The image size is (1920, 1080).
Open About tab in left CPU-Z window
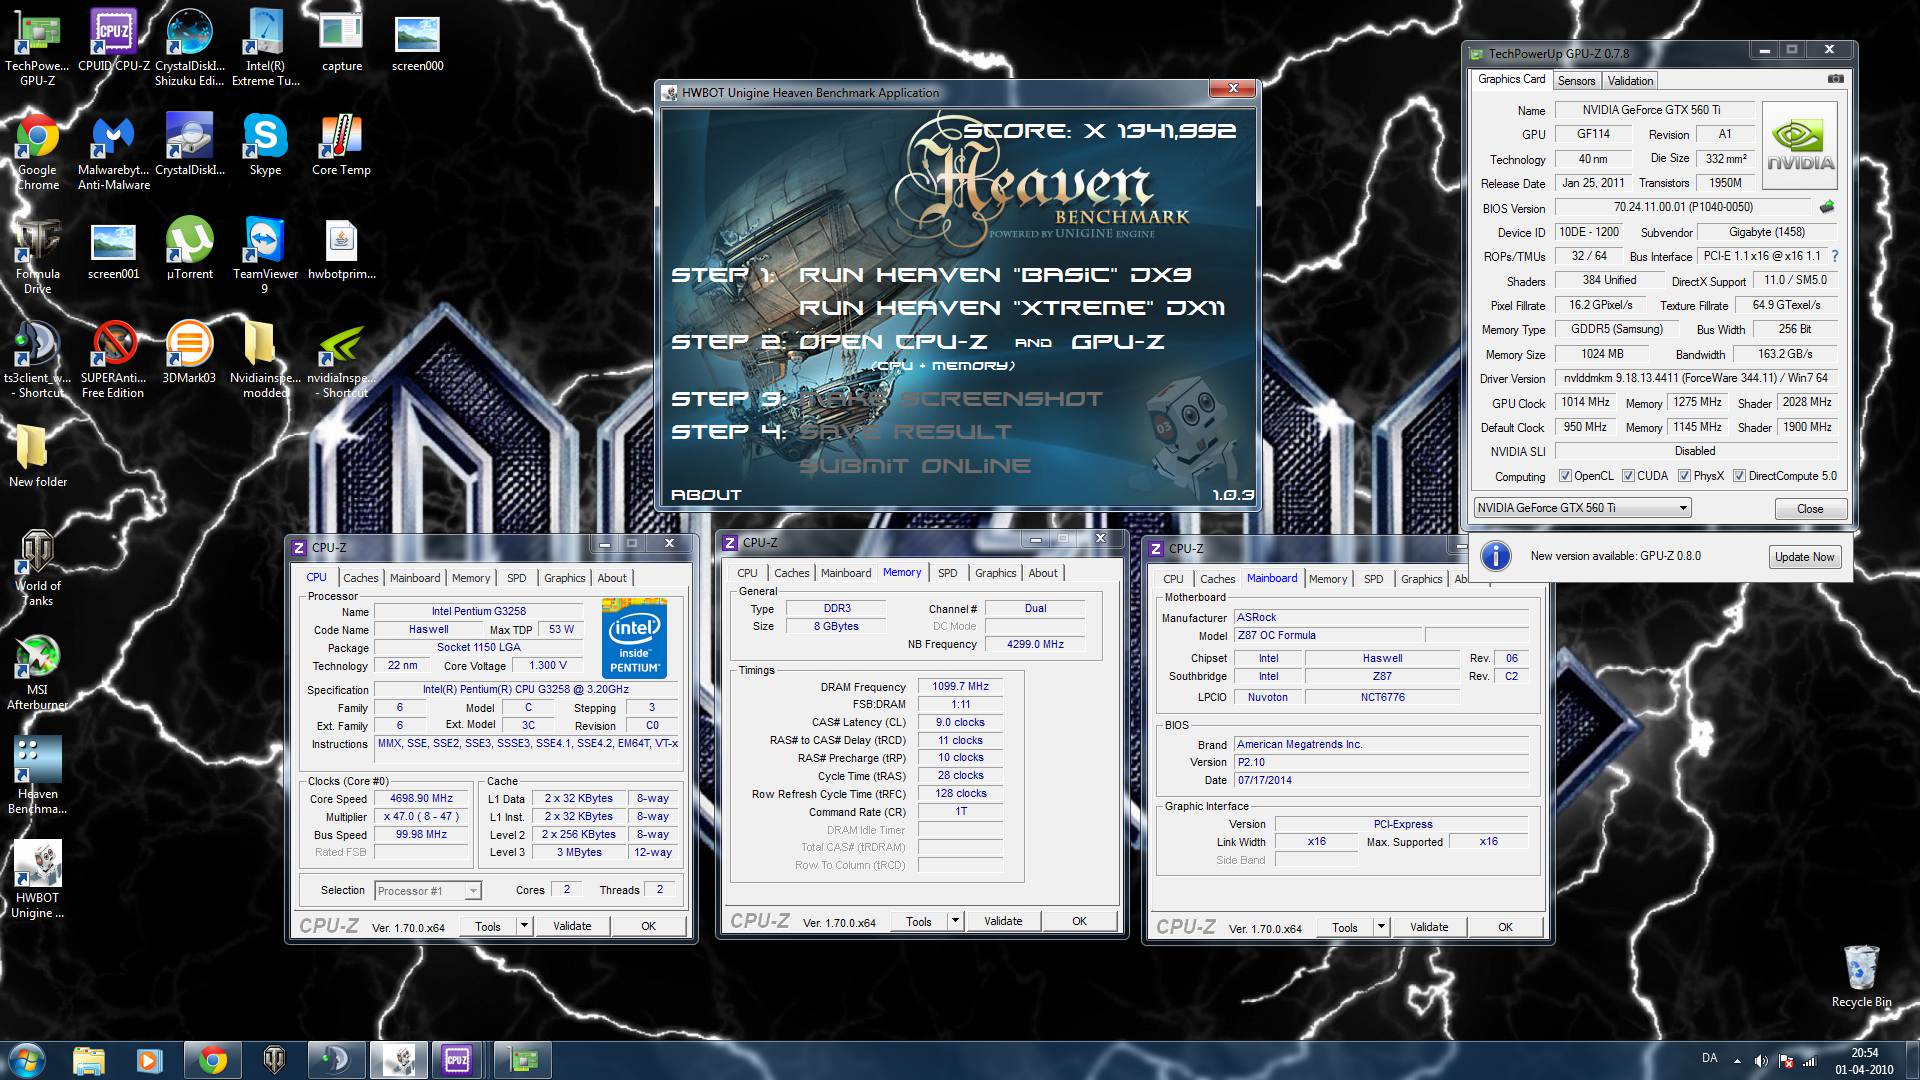coord(612,578)
